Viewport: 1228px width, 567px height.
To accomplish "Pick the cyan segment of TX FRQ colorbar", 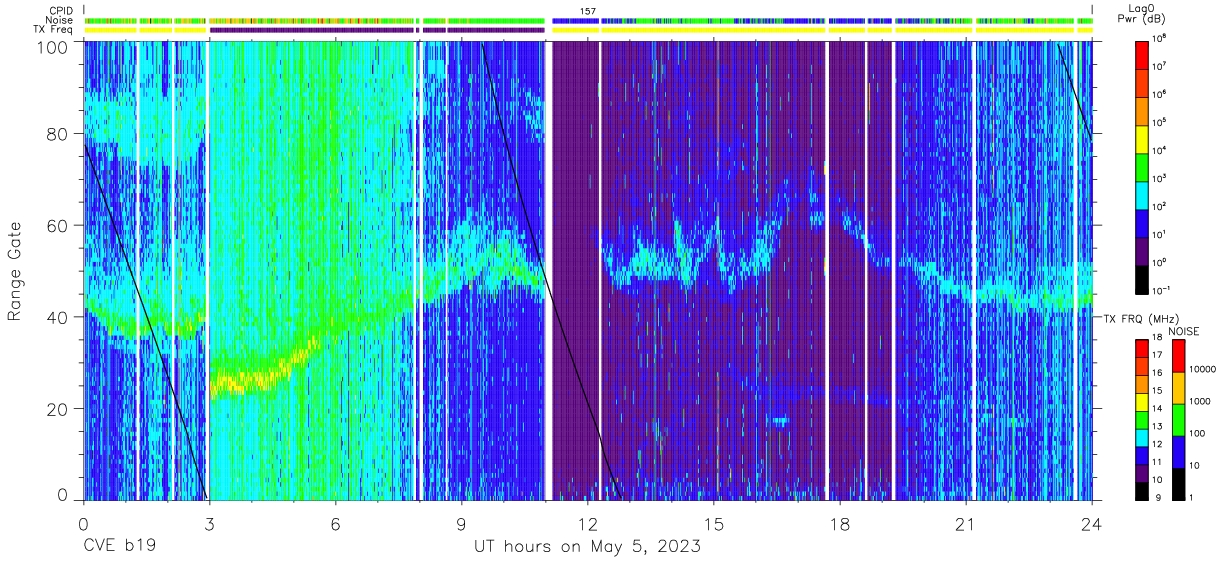I will pyautogui.click(x=1141, y=437).
